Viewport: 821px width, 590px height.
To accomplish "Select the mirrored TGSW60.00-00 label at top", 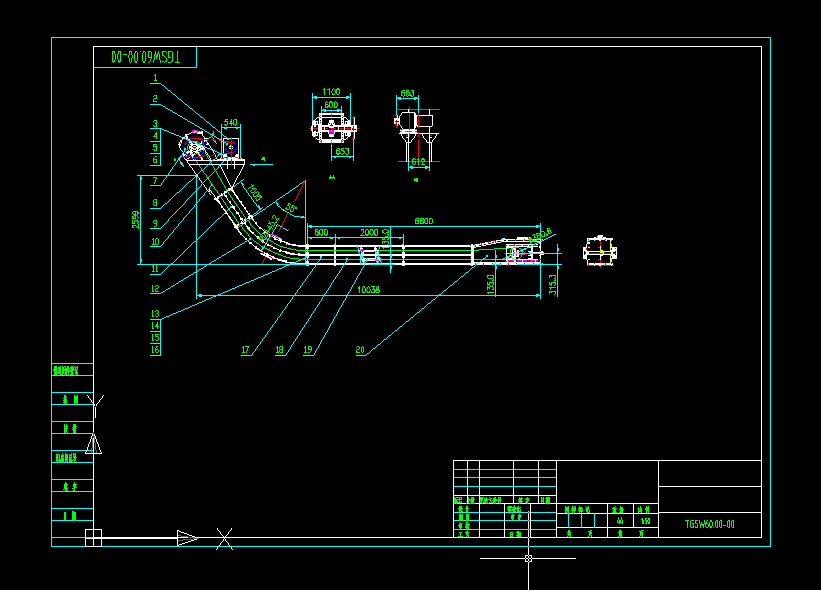I will pyautogui.click(x=146, y=57).
